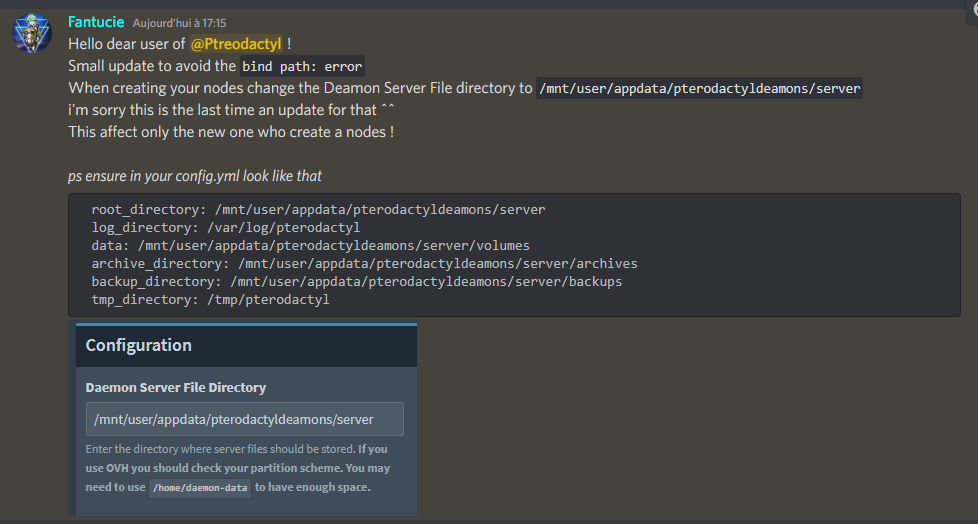Click the message timestamp Aujourd'hui à 17:15
The width and height of the screenshot is (978, 524).
tap(180, 23)
